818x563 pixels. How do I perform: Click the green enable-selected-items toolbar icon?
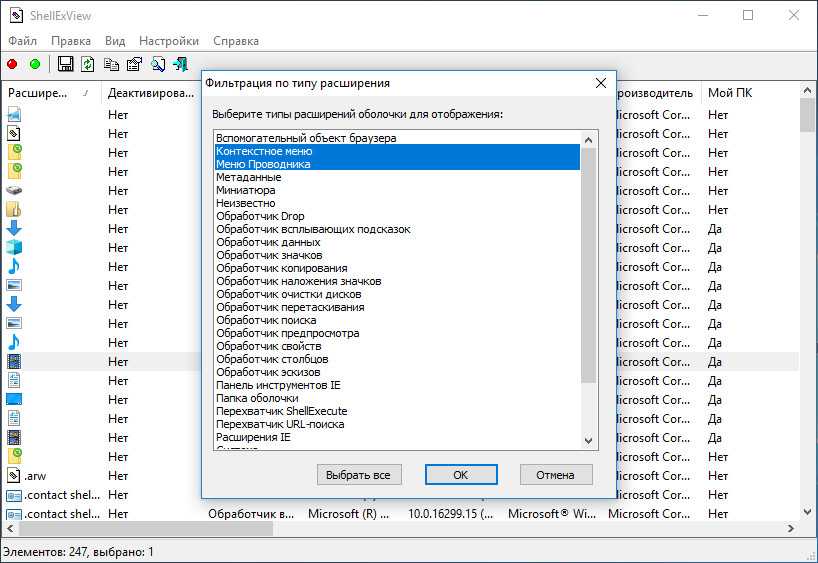(x=35, y=64)
